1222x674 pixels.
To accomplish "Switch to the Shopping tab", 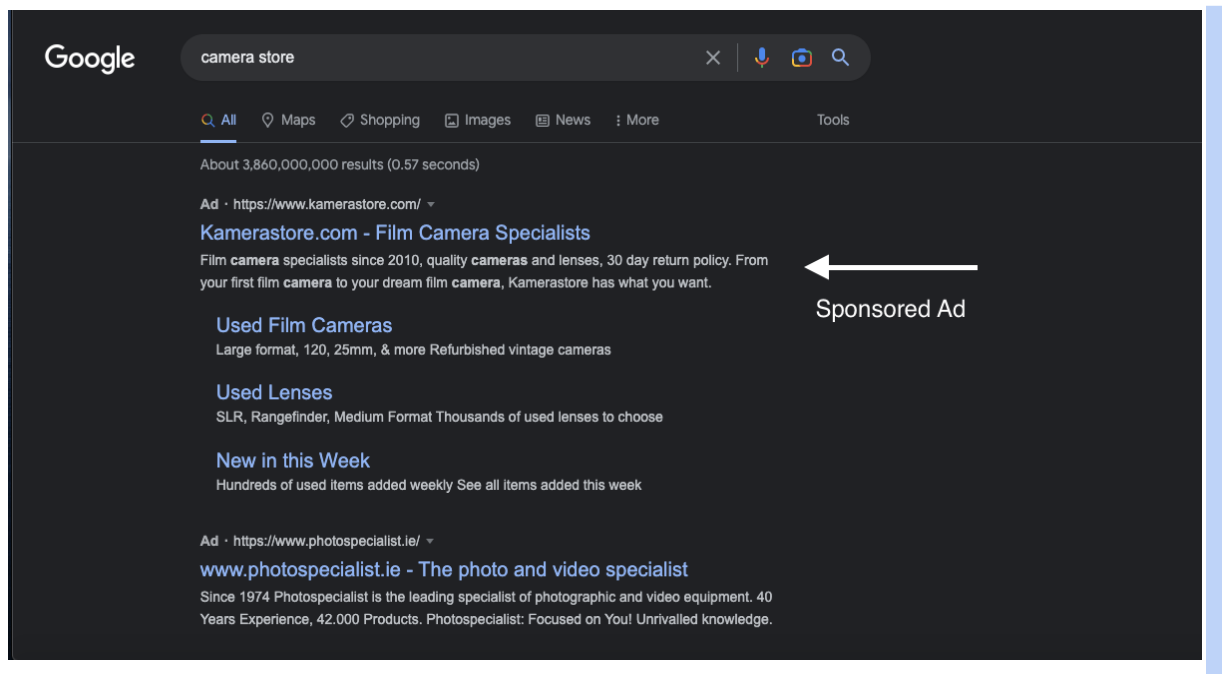I will [380, 120].
